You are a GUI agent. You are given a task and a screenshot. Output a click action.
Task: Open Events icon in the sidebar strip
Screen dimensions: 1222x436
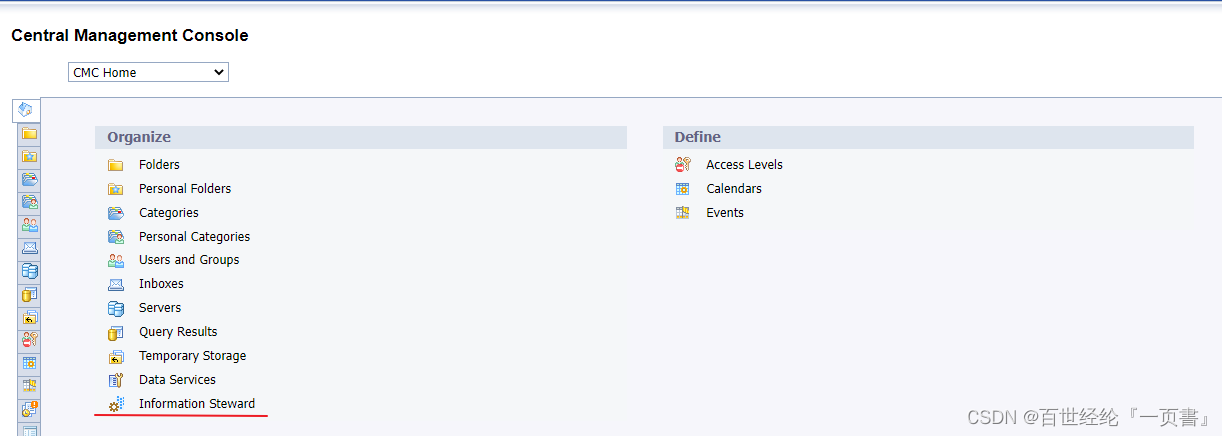pyautogui.click(x=30, y=386)
